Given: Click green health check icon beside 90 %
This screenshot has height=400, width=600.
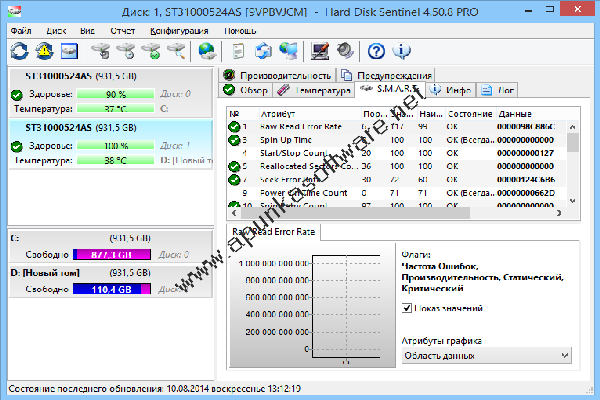Looking at the screenshot, I should click(17, 94).
